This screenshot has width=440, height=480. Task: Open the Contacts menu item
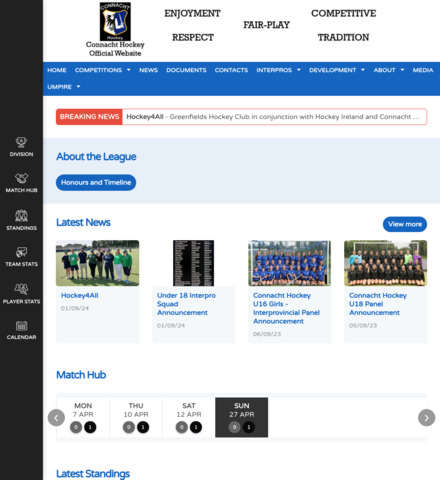coord(231,70)
